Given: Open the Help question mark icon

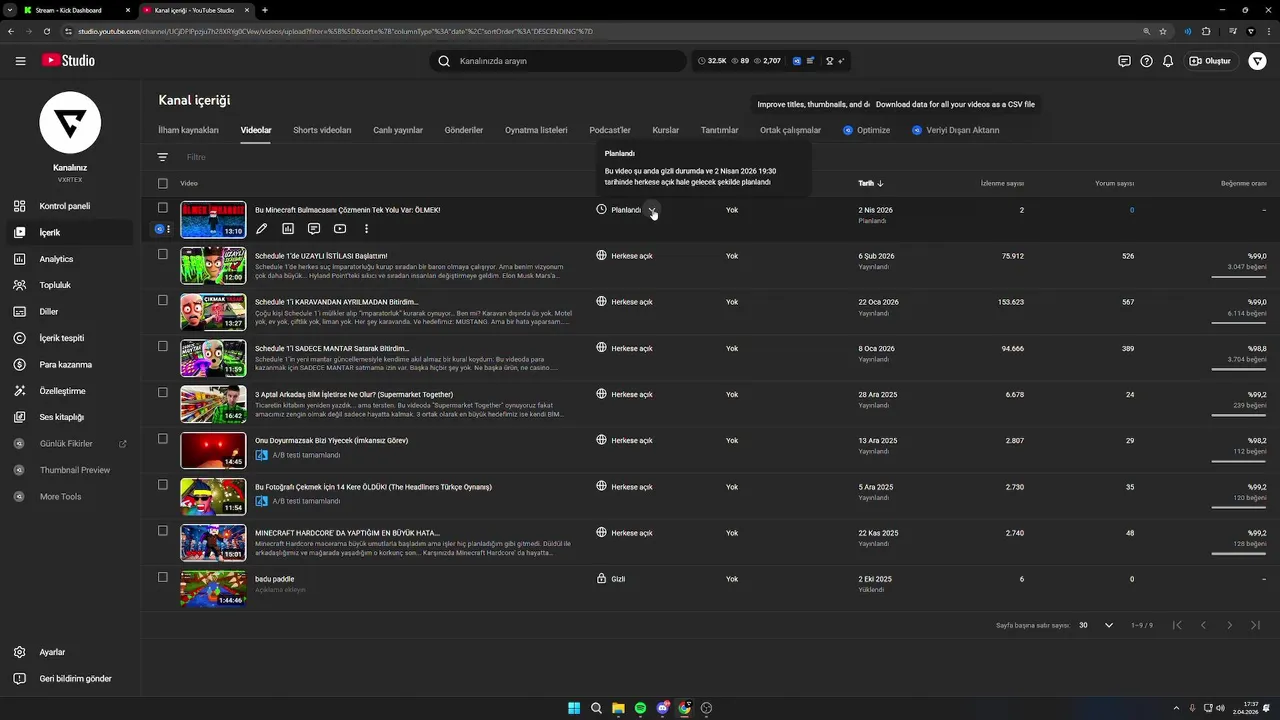Looking at the screenshot, I should coord(1146,61).
